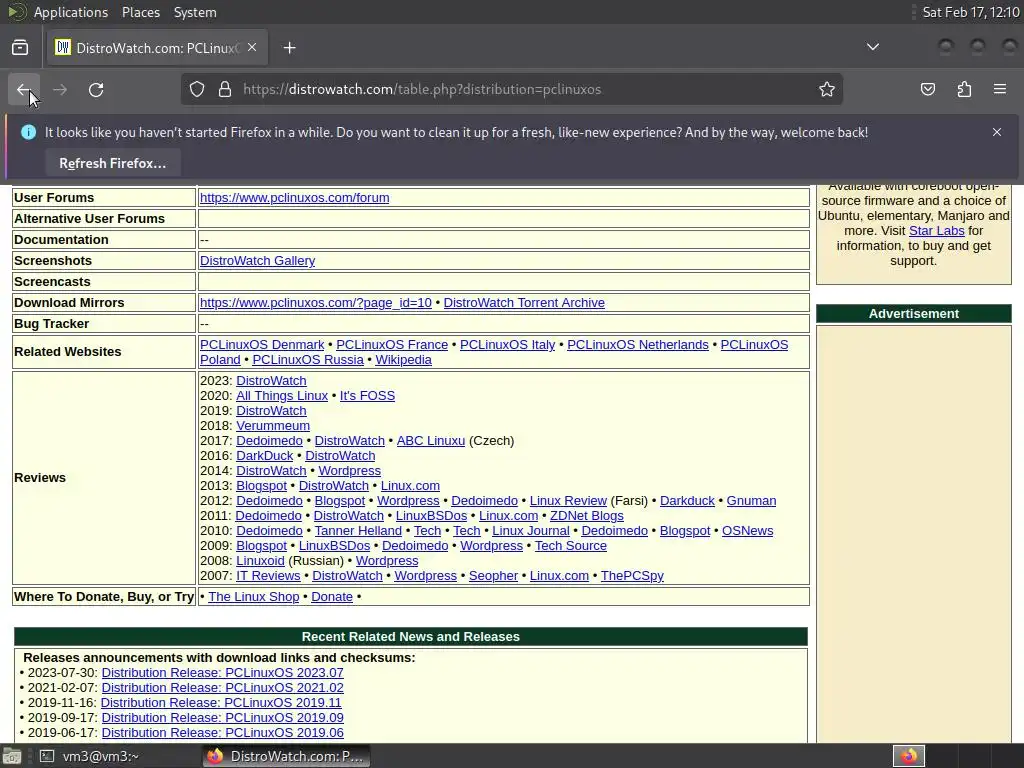Open the Extensions puzzle icon
This screenshot has height=768, width=1024.
964,89
